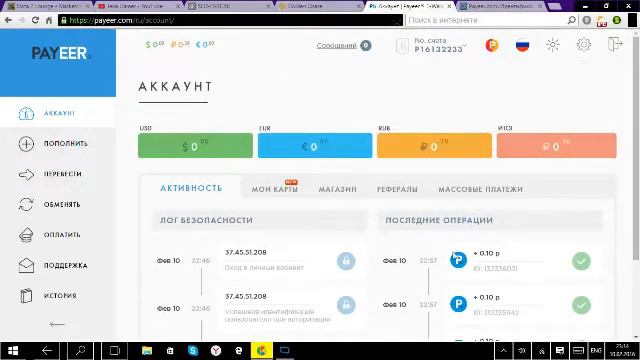Click the Обменять refresh icon

pyautogui.click(x=26, y=204)
